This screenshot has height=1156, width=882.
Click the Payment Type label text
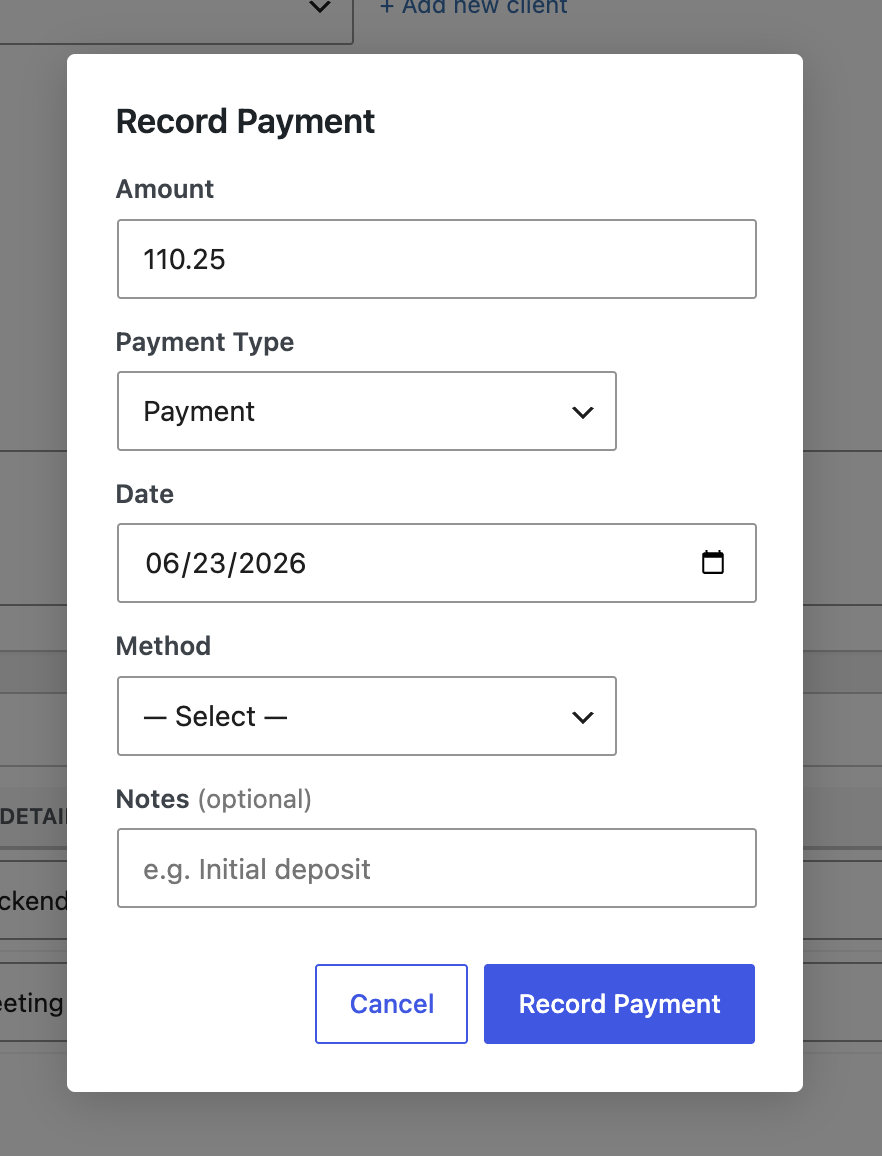coord(205,342)
